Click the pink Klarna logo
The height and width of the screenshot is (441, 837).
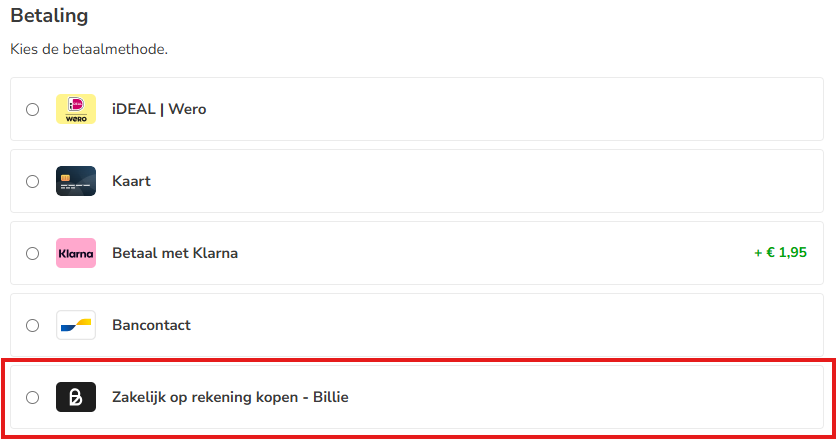(76, 253)
